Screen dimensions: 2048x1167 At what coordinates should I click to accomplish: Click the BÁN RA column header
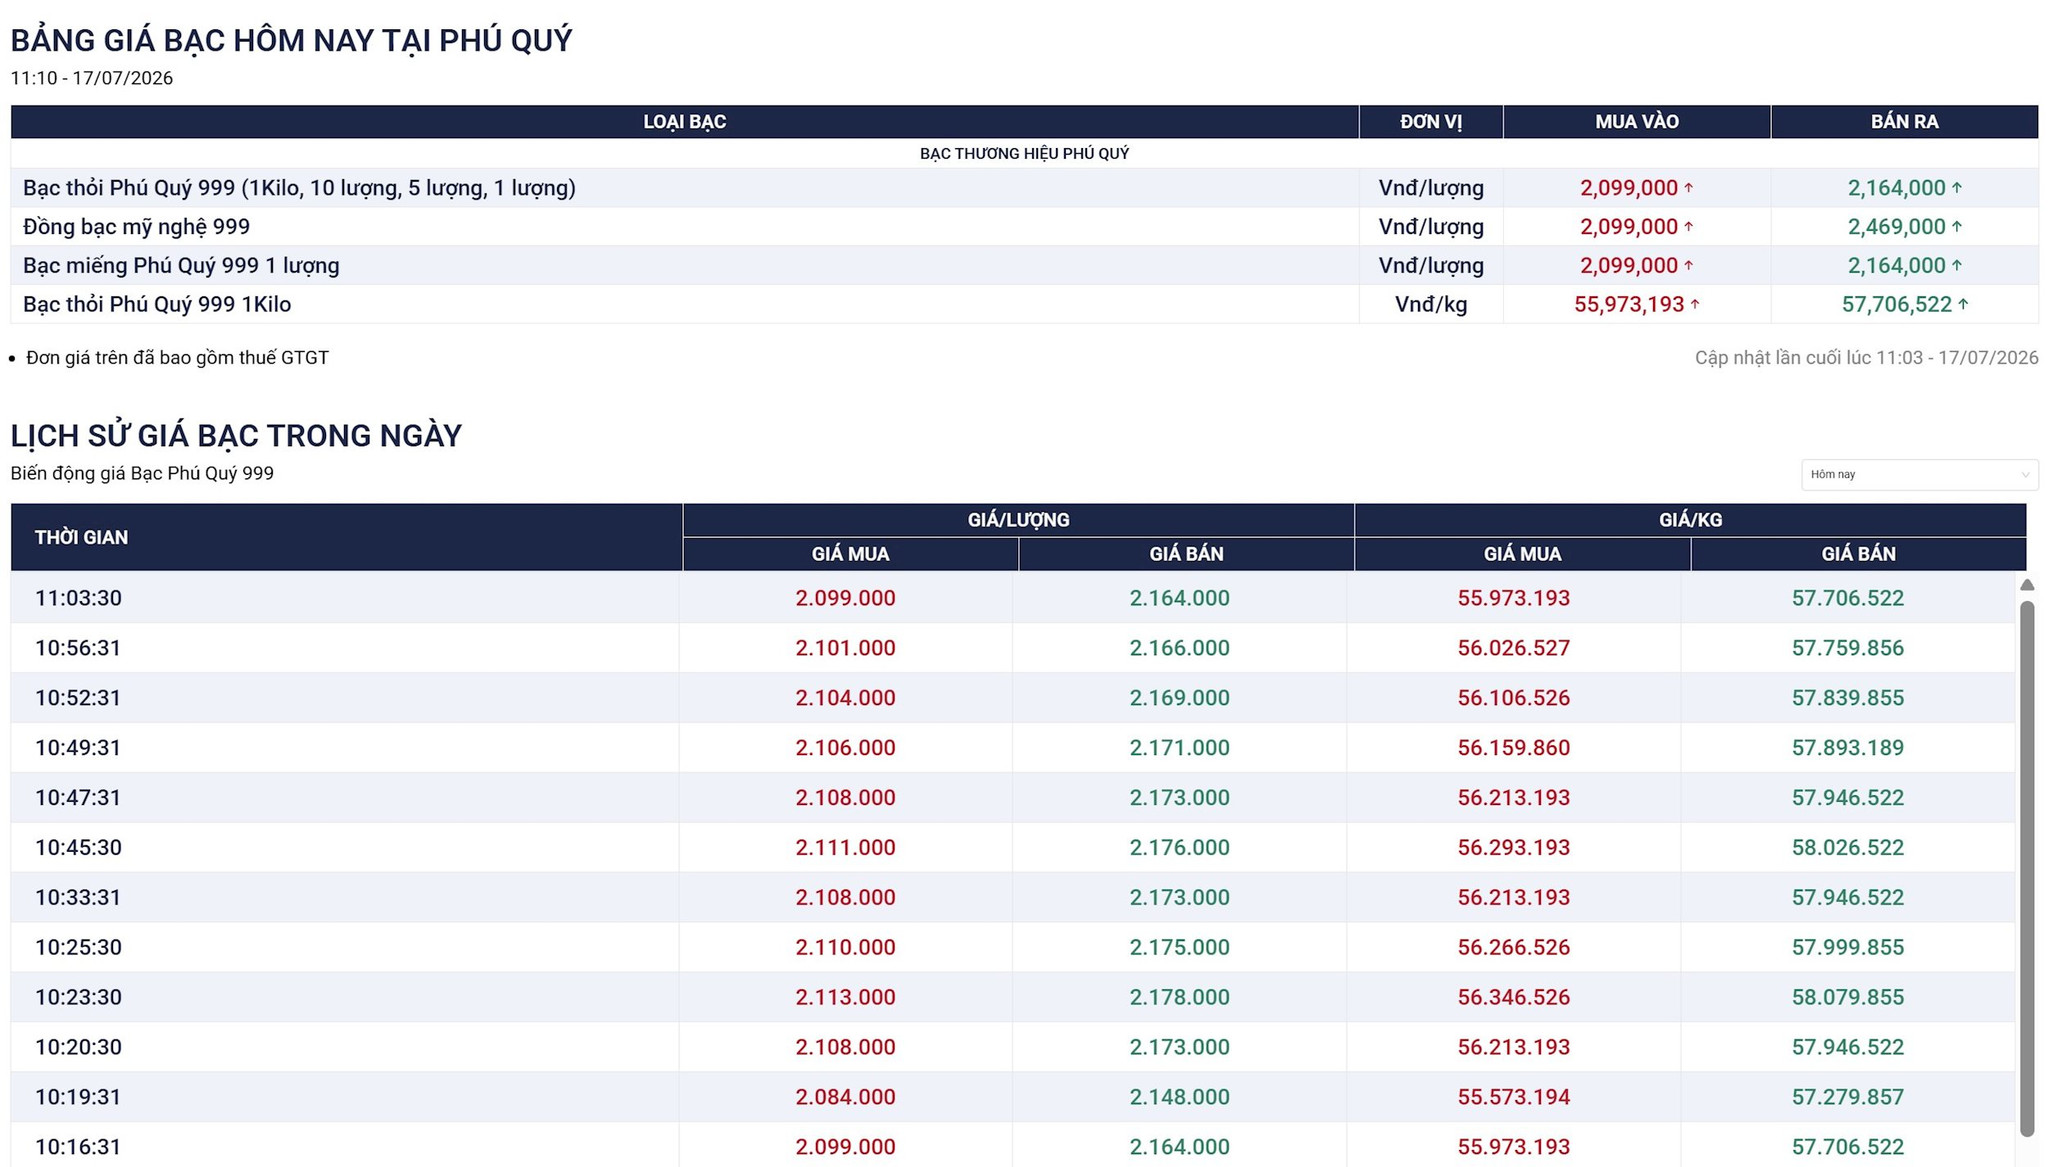point(1905,122)
